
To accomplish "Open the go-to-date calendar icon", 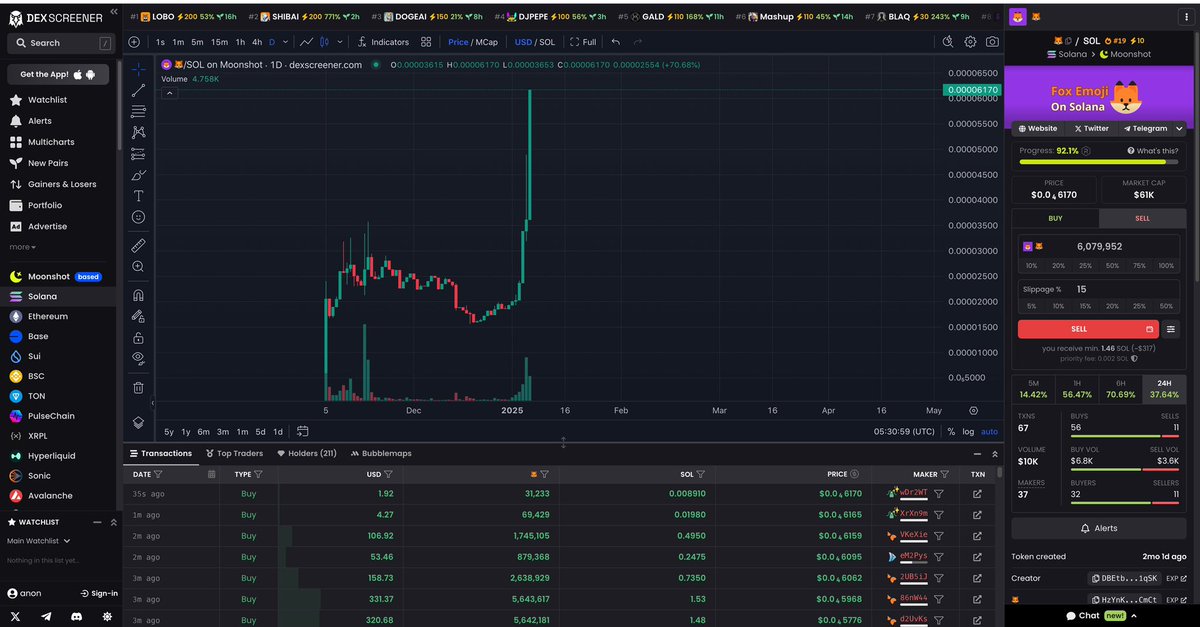I will [x=302, y=431].
